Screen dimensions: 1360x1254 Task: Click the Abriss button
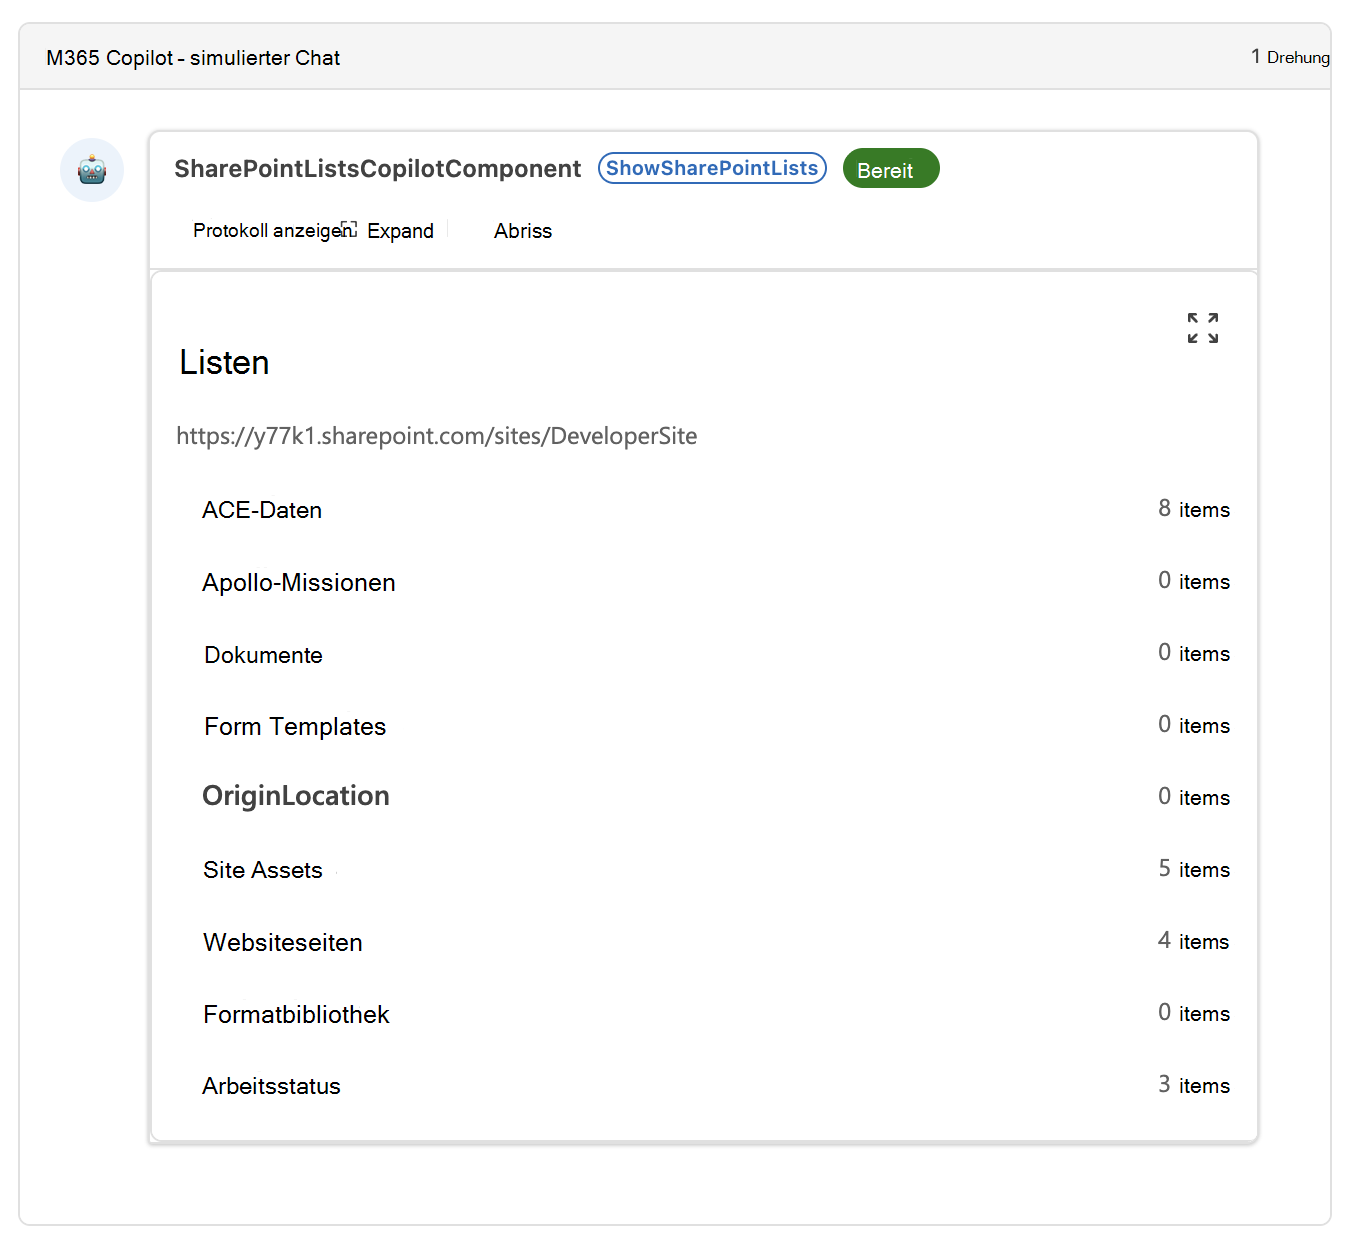click(x=523, y=231)
